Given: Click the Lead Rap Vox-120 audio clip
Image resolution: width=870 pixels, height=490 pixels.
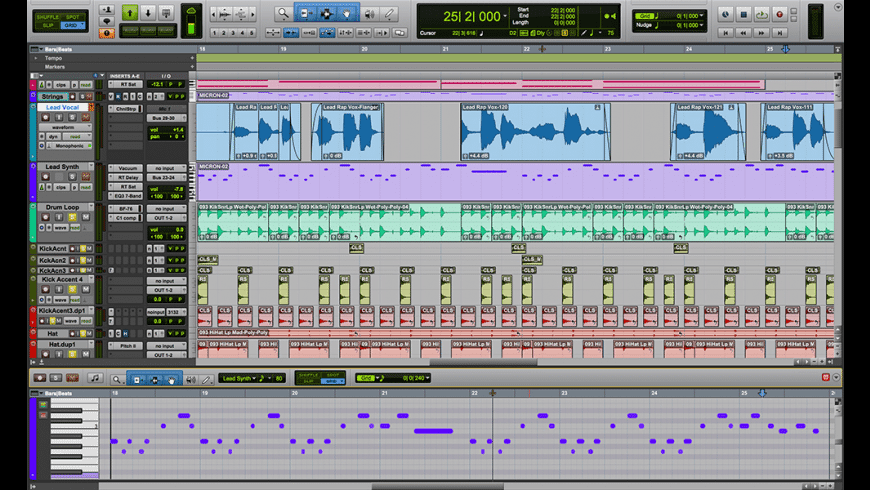Looking at the screenshot, I should pyautogui.click(x=534, y=132).
